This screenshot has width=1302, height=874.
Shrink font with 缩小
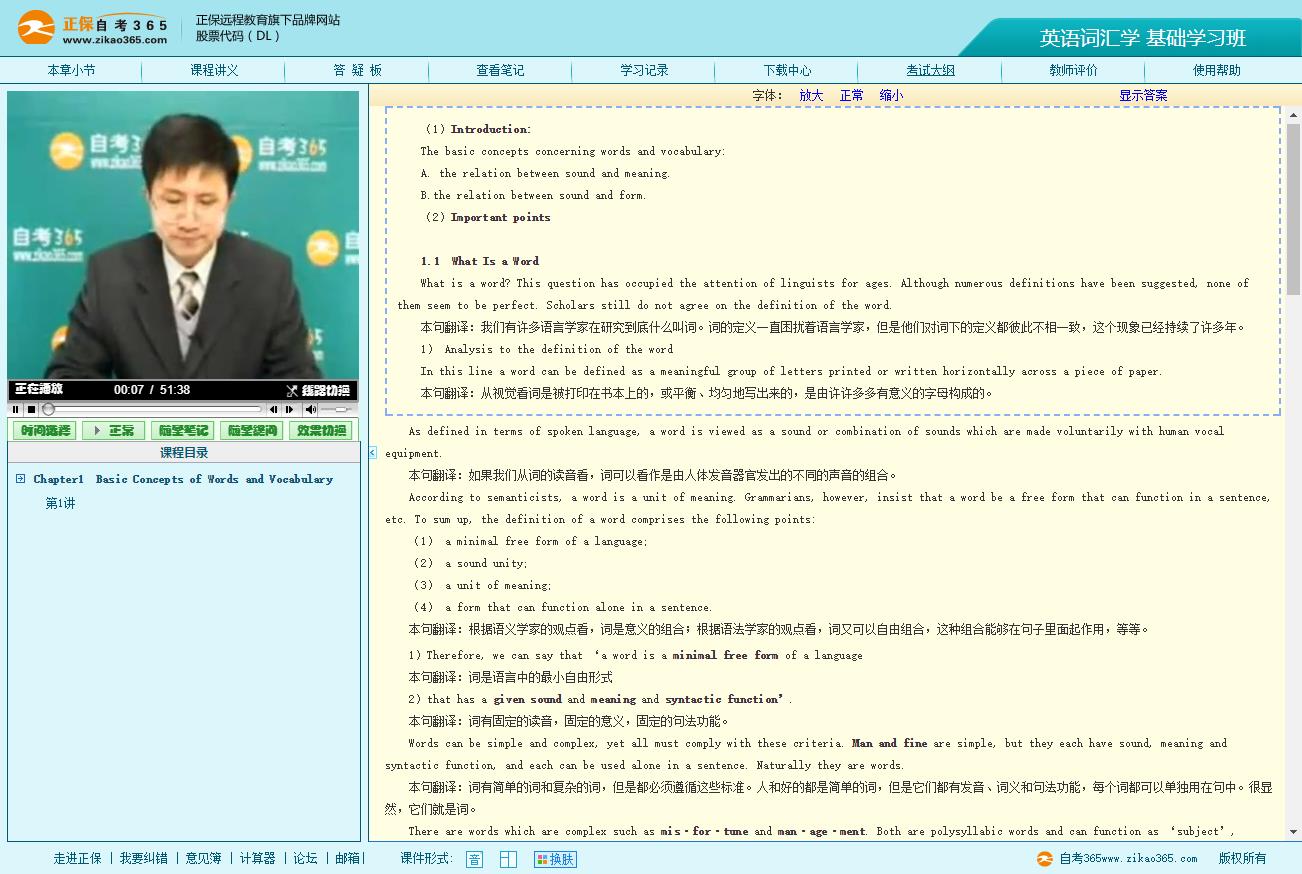(x=891, y=95)
